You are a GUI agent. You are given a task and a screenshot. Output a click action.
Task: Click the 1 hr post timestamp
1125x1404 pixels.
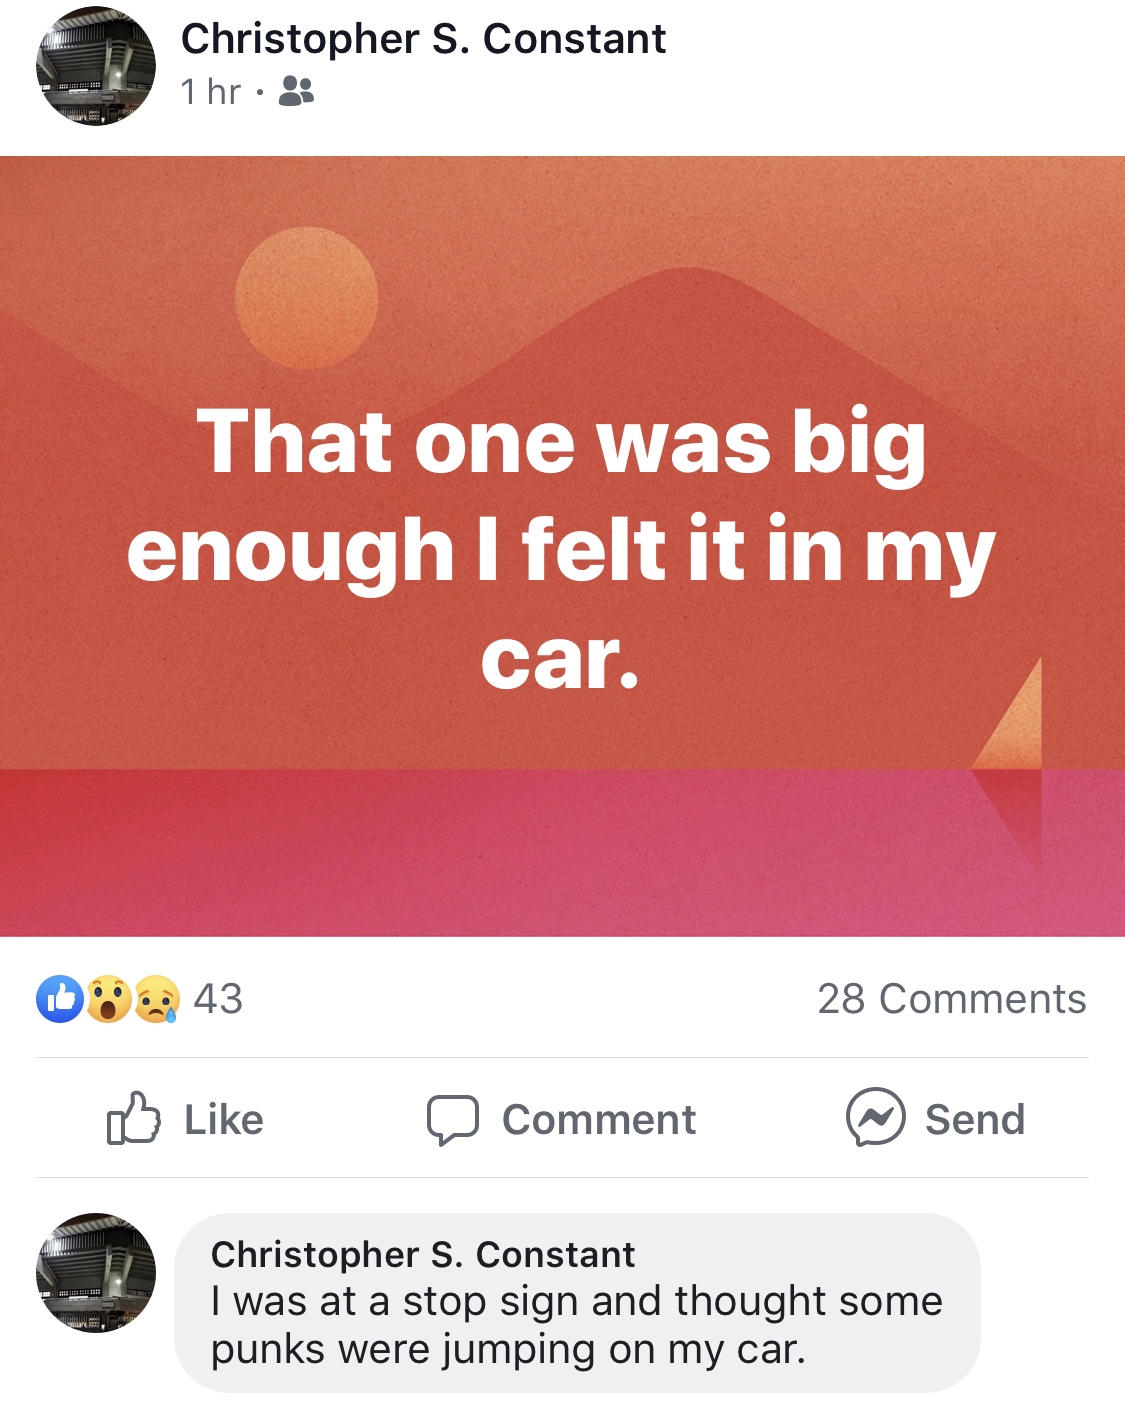click(211, 92)
